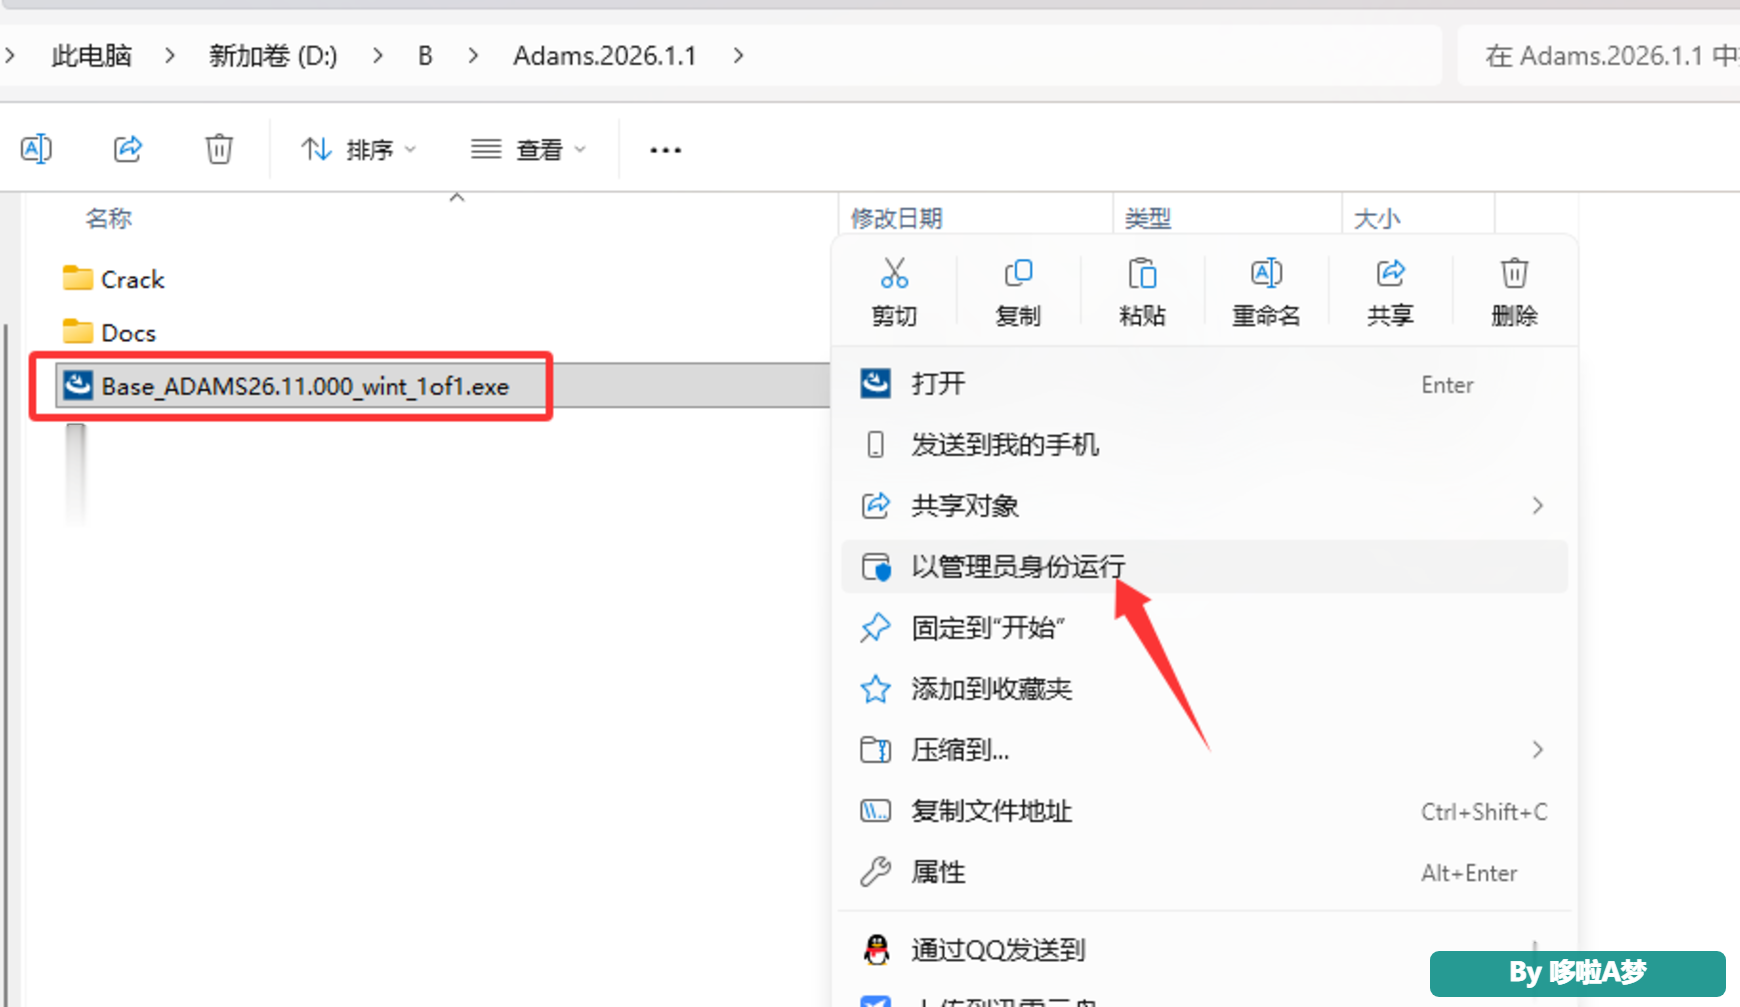Click the chevron after Adams.2026.1.1 in breadcrumb
Screen dimensions: 1740x1007
[x=738, y=56]
